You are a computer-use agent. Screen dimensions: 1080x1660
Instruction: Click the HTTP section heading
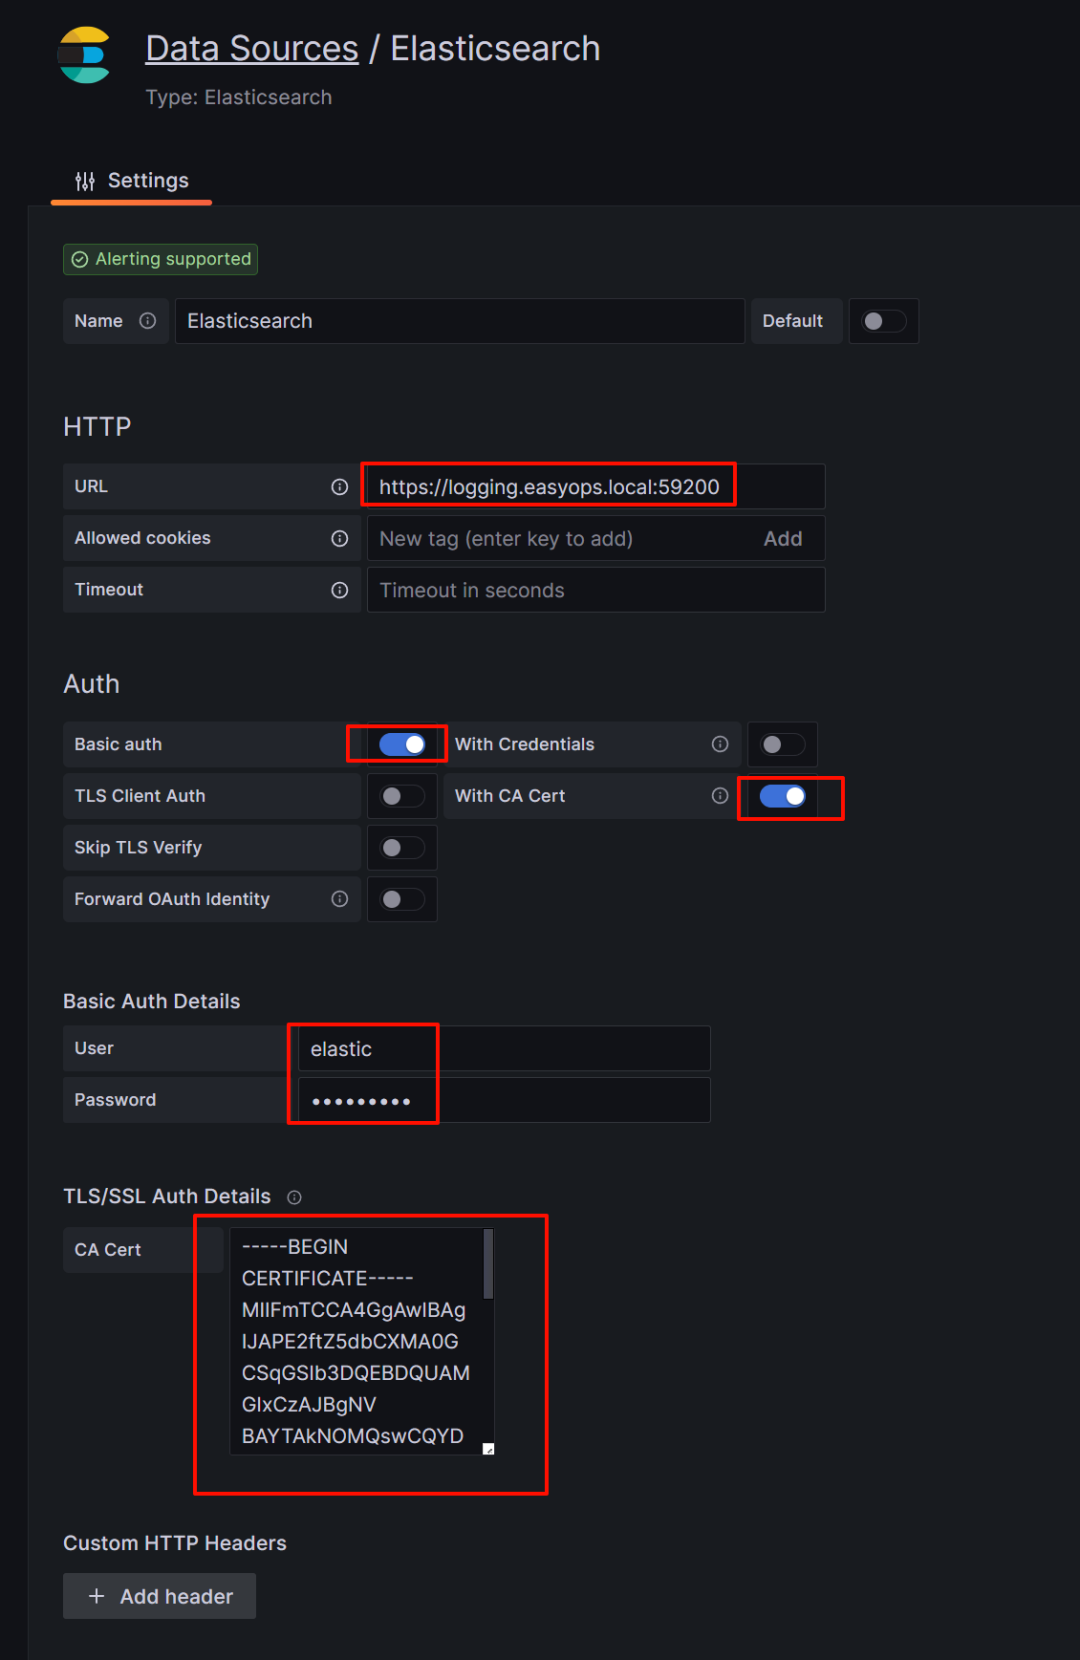[97, 427]
